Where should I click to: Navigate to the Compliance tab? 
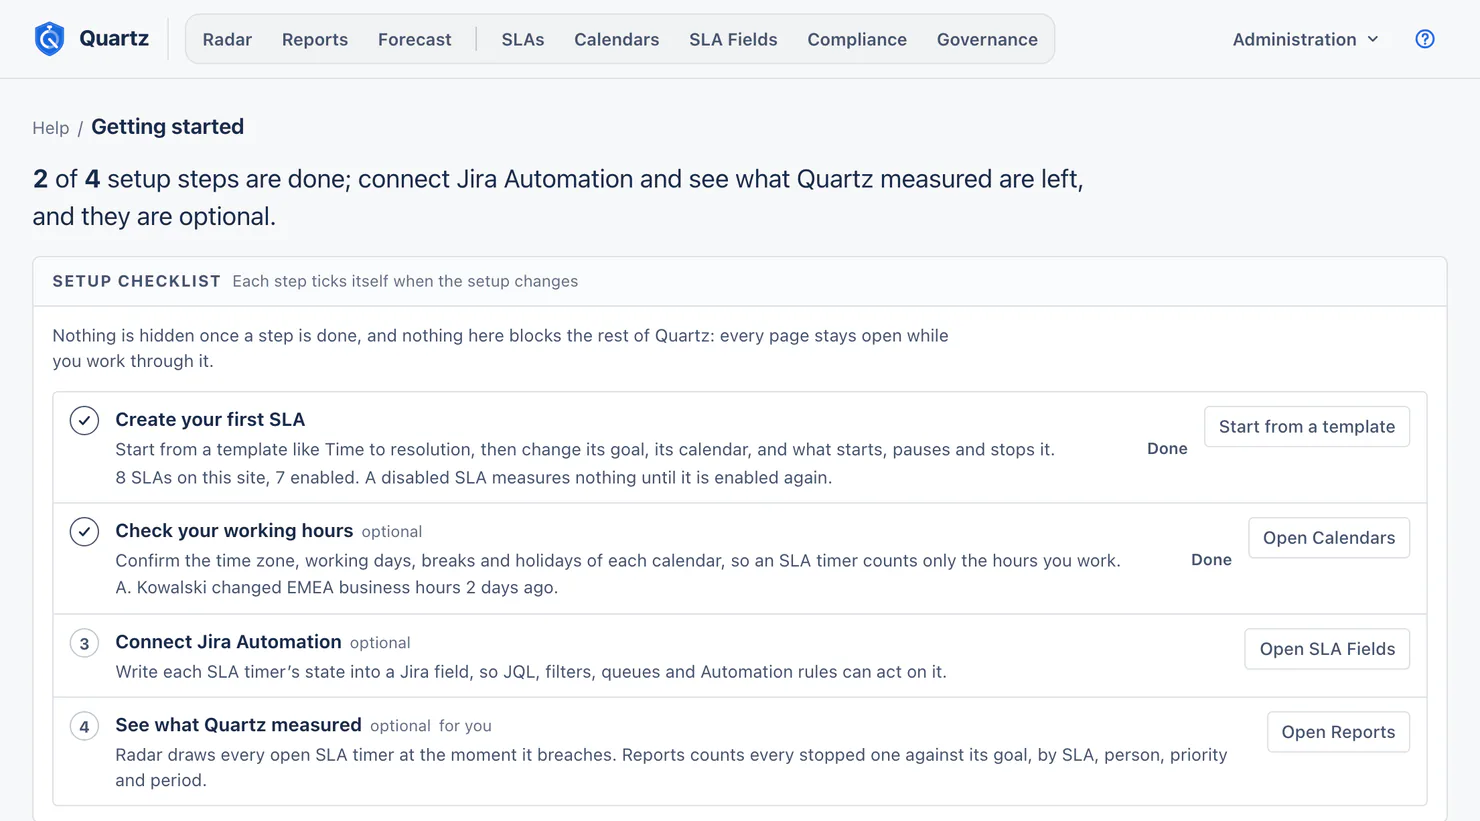click(857, 39)
